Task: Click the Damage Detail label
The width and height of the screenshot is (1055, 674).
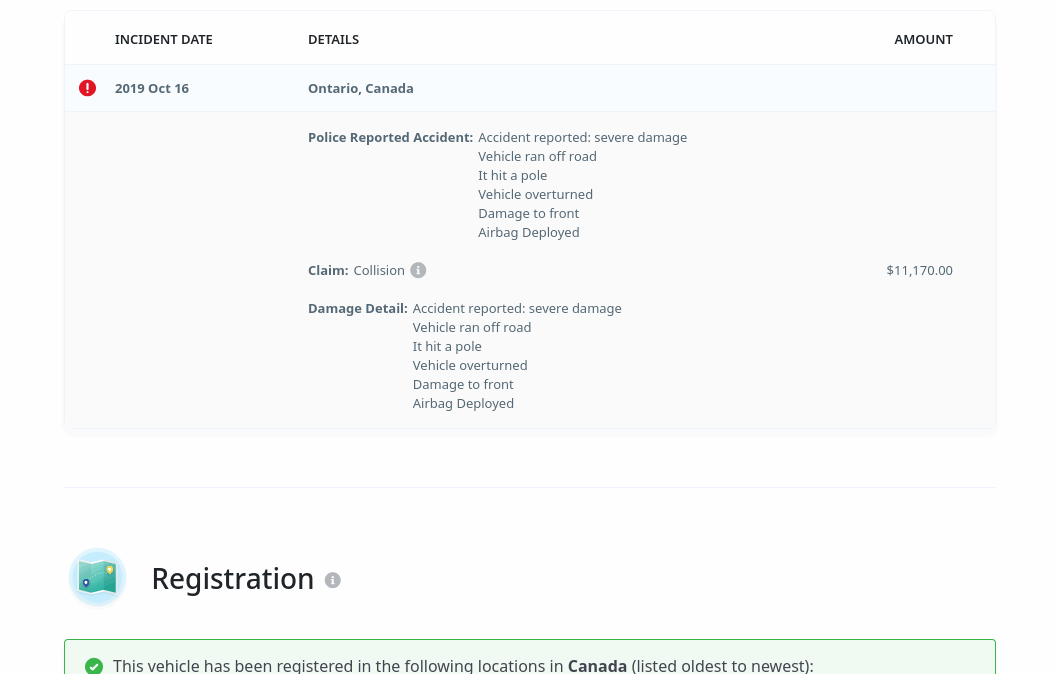Action: pos(358,309)
